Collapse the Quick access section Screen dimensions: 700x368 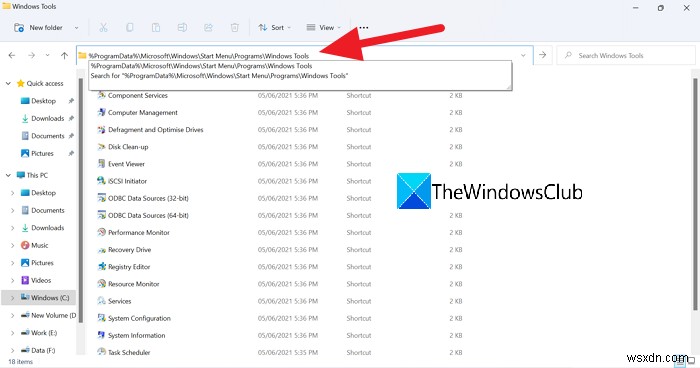tap(8, 84)
